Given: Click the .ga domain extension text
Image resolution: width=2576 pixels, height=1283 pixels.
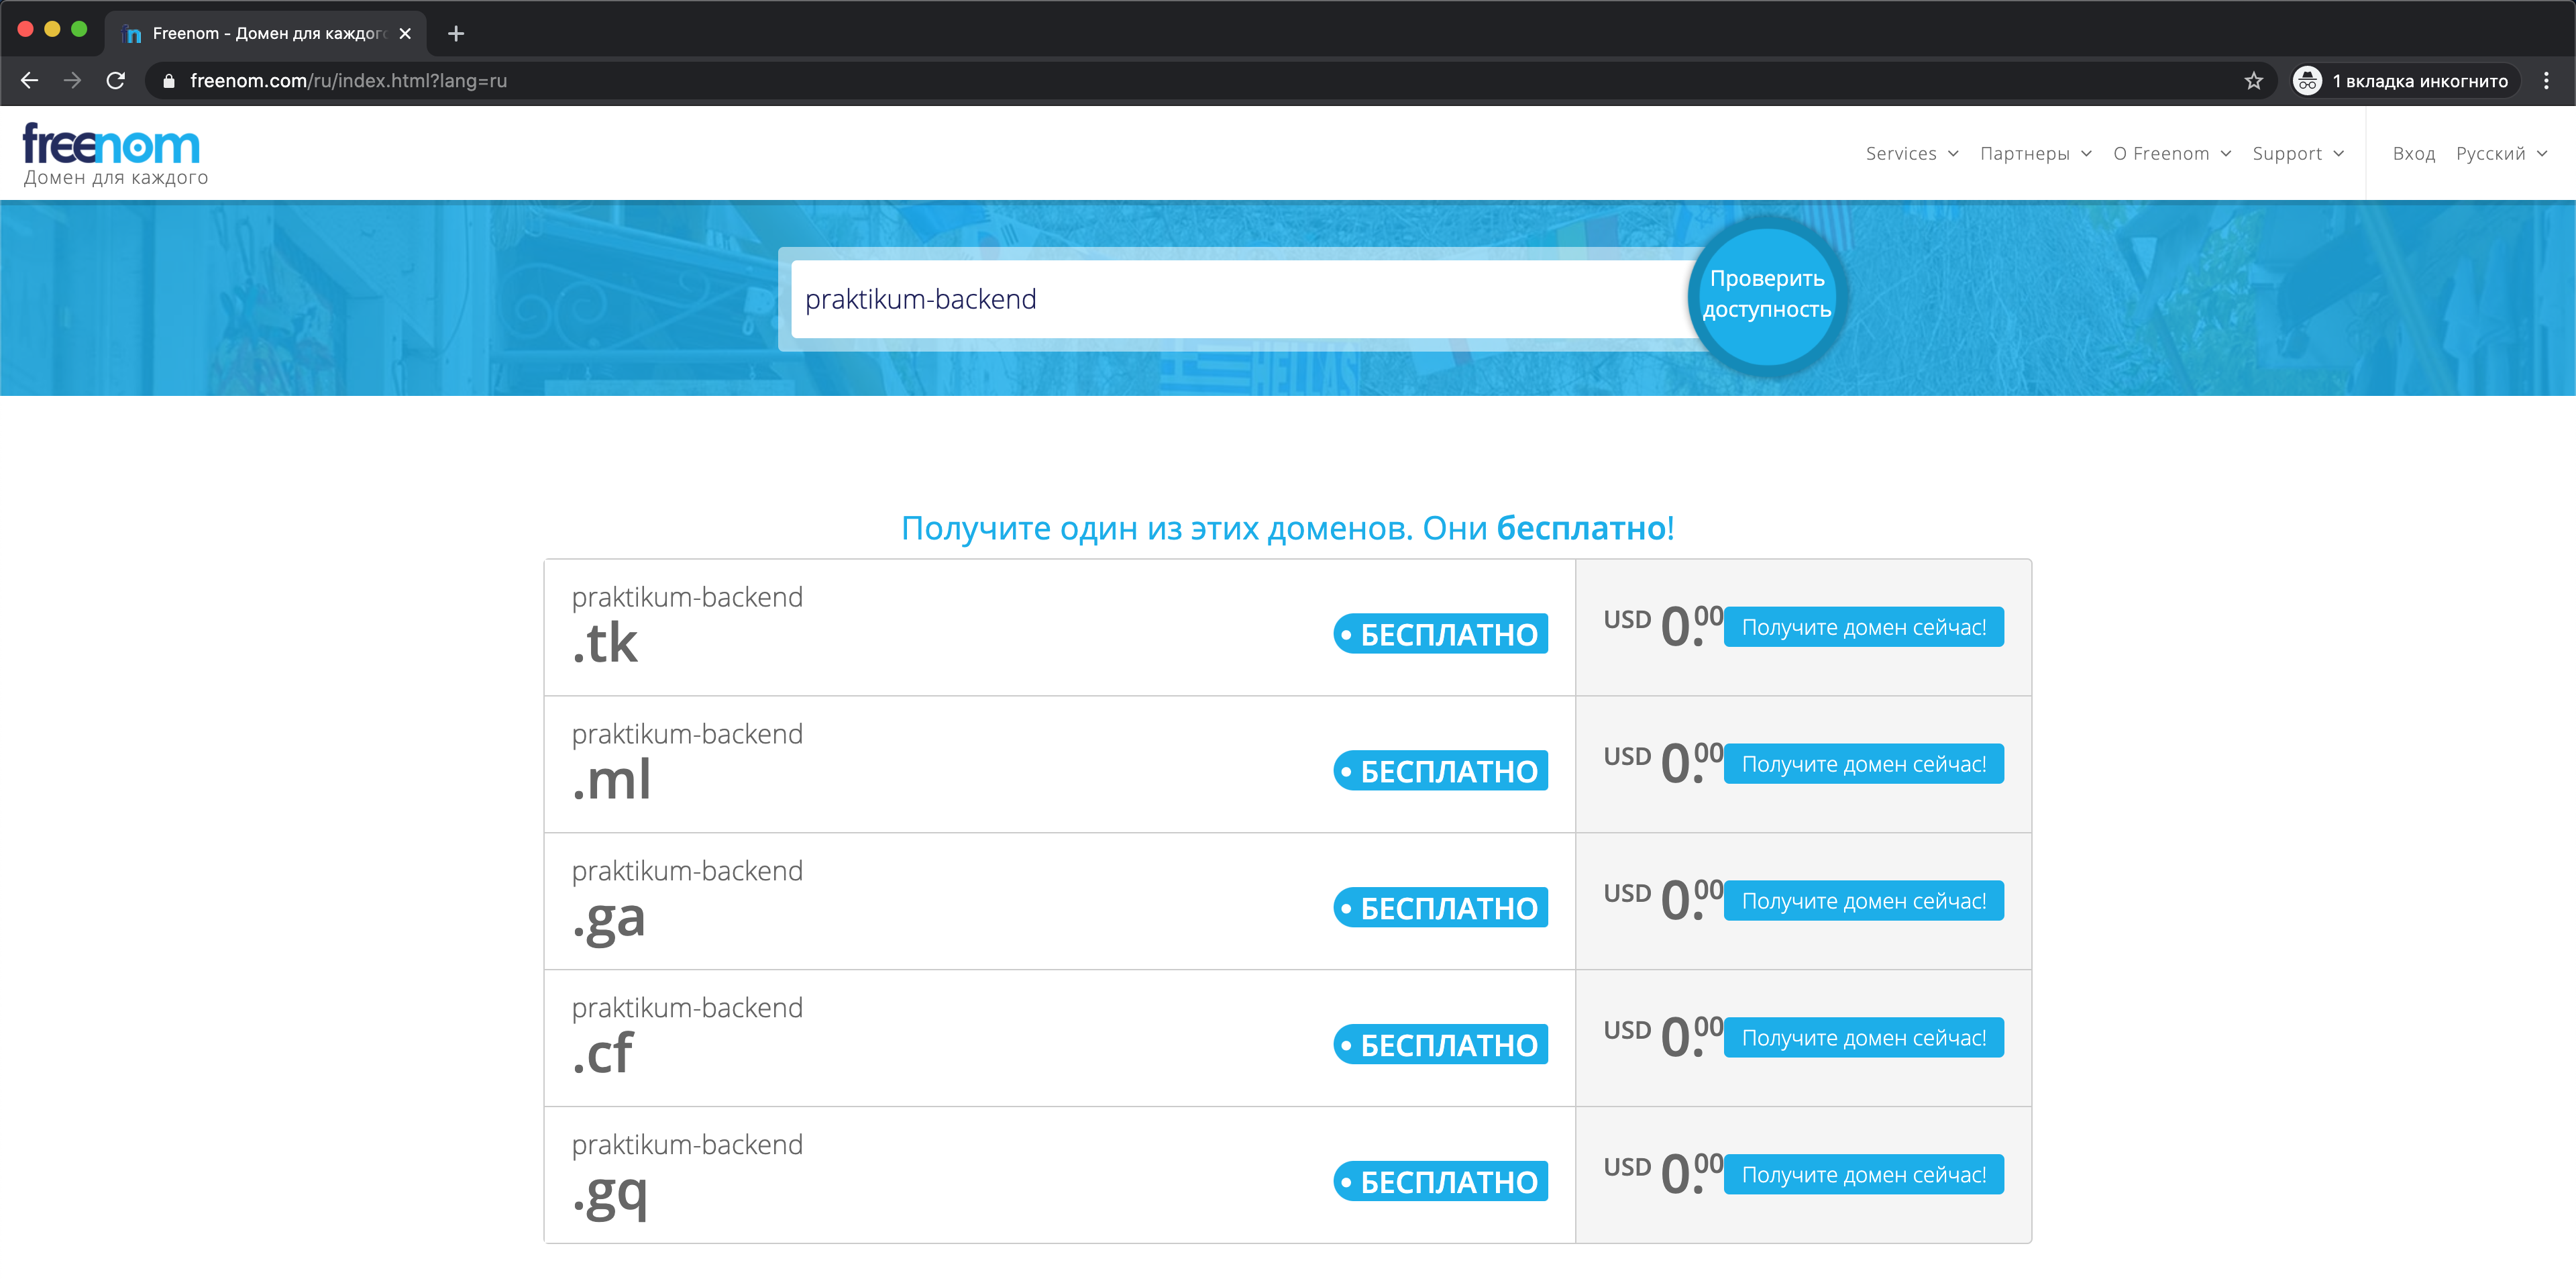Looking at the screenshot, I should pos(609,920).
